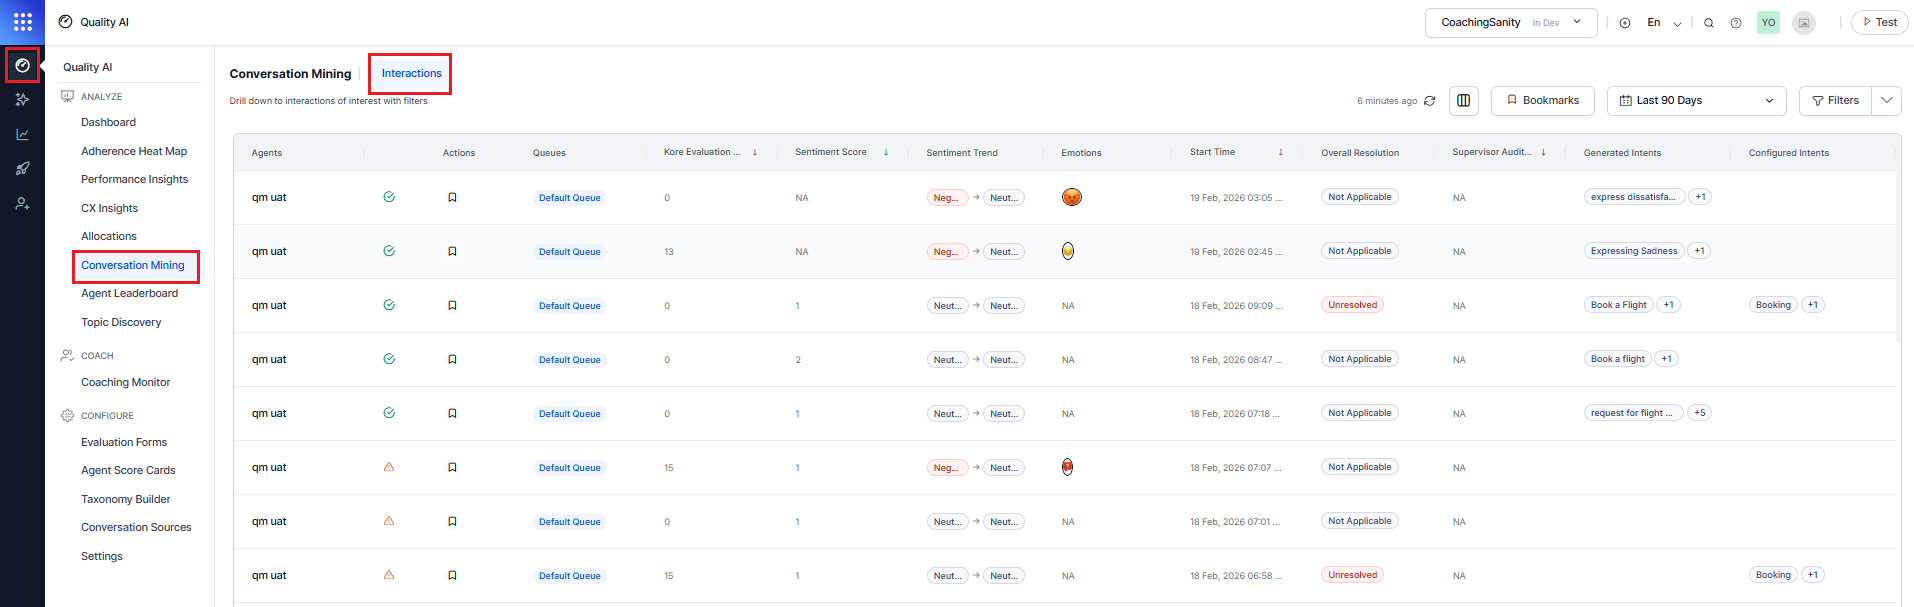This screenshot has height=607, width=1914.
Task: Toggle bookmark on the Unresolved Book a Flight row
Action: click(452, 306)
